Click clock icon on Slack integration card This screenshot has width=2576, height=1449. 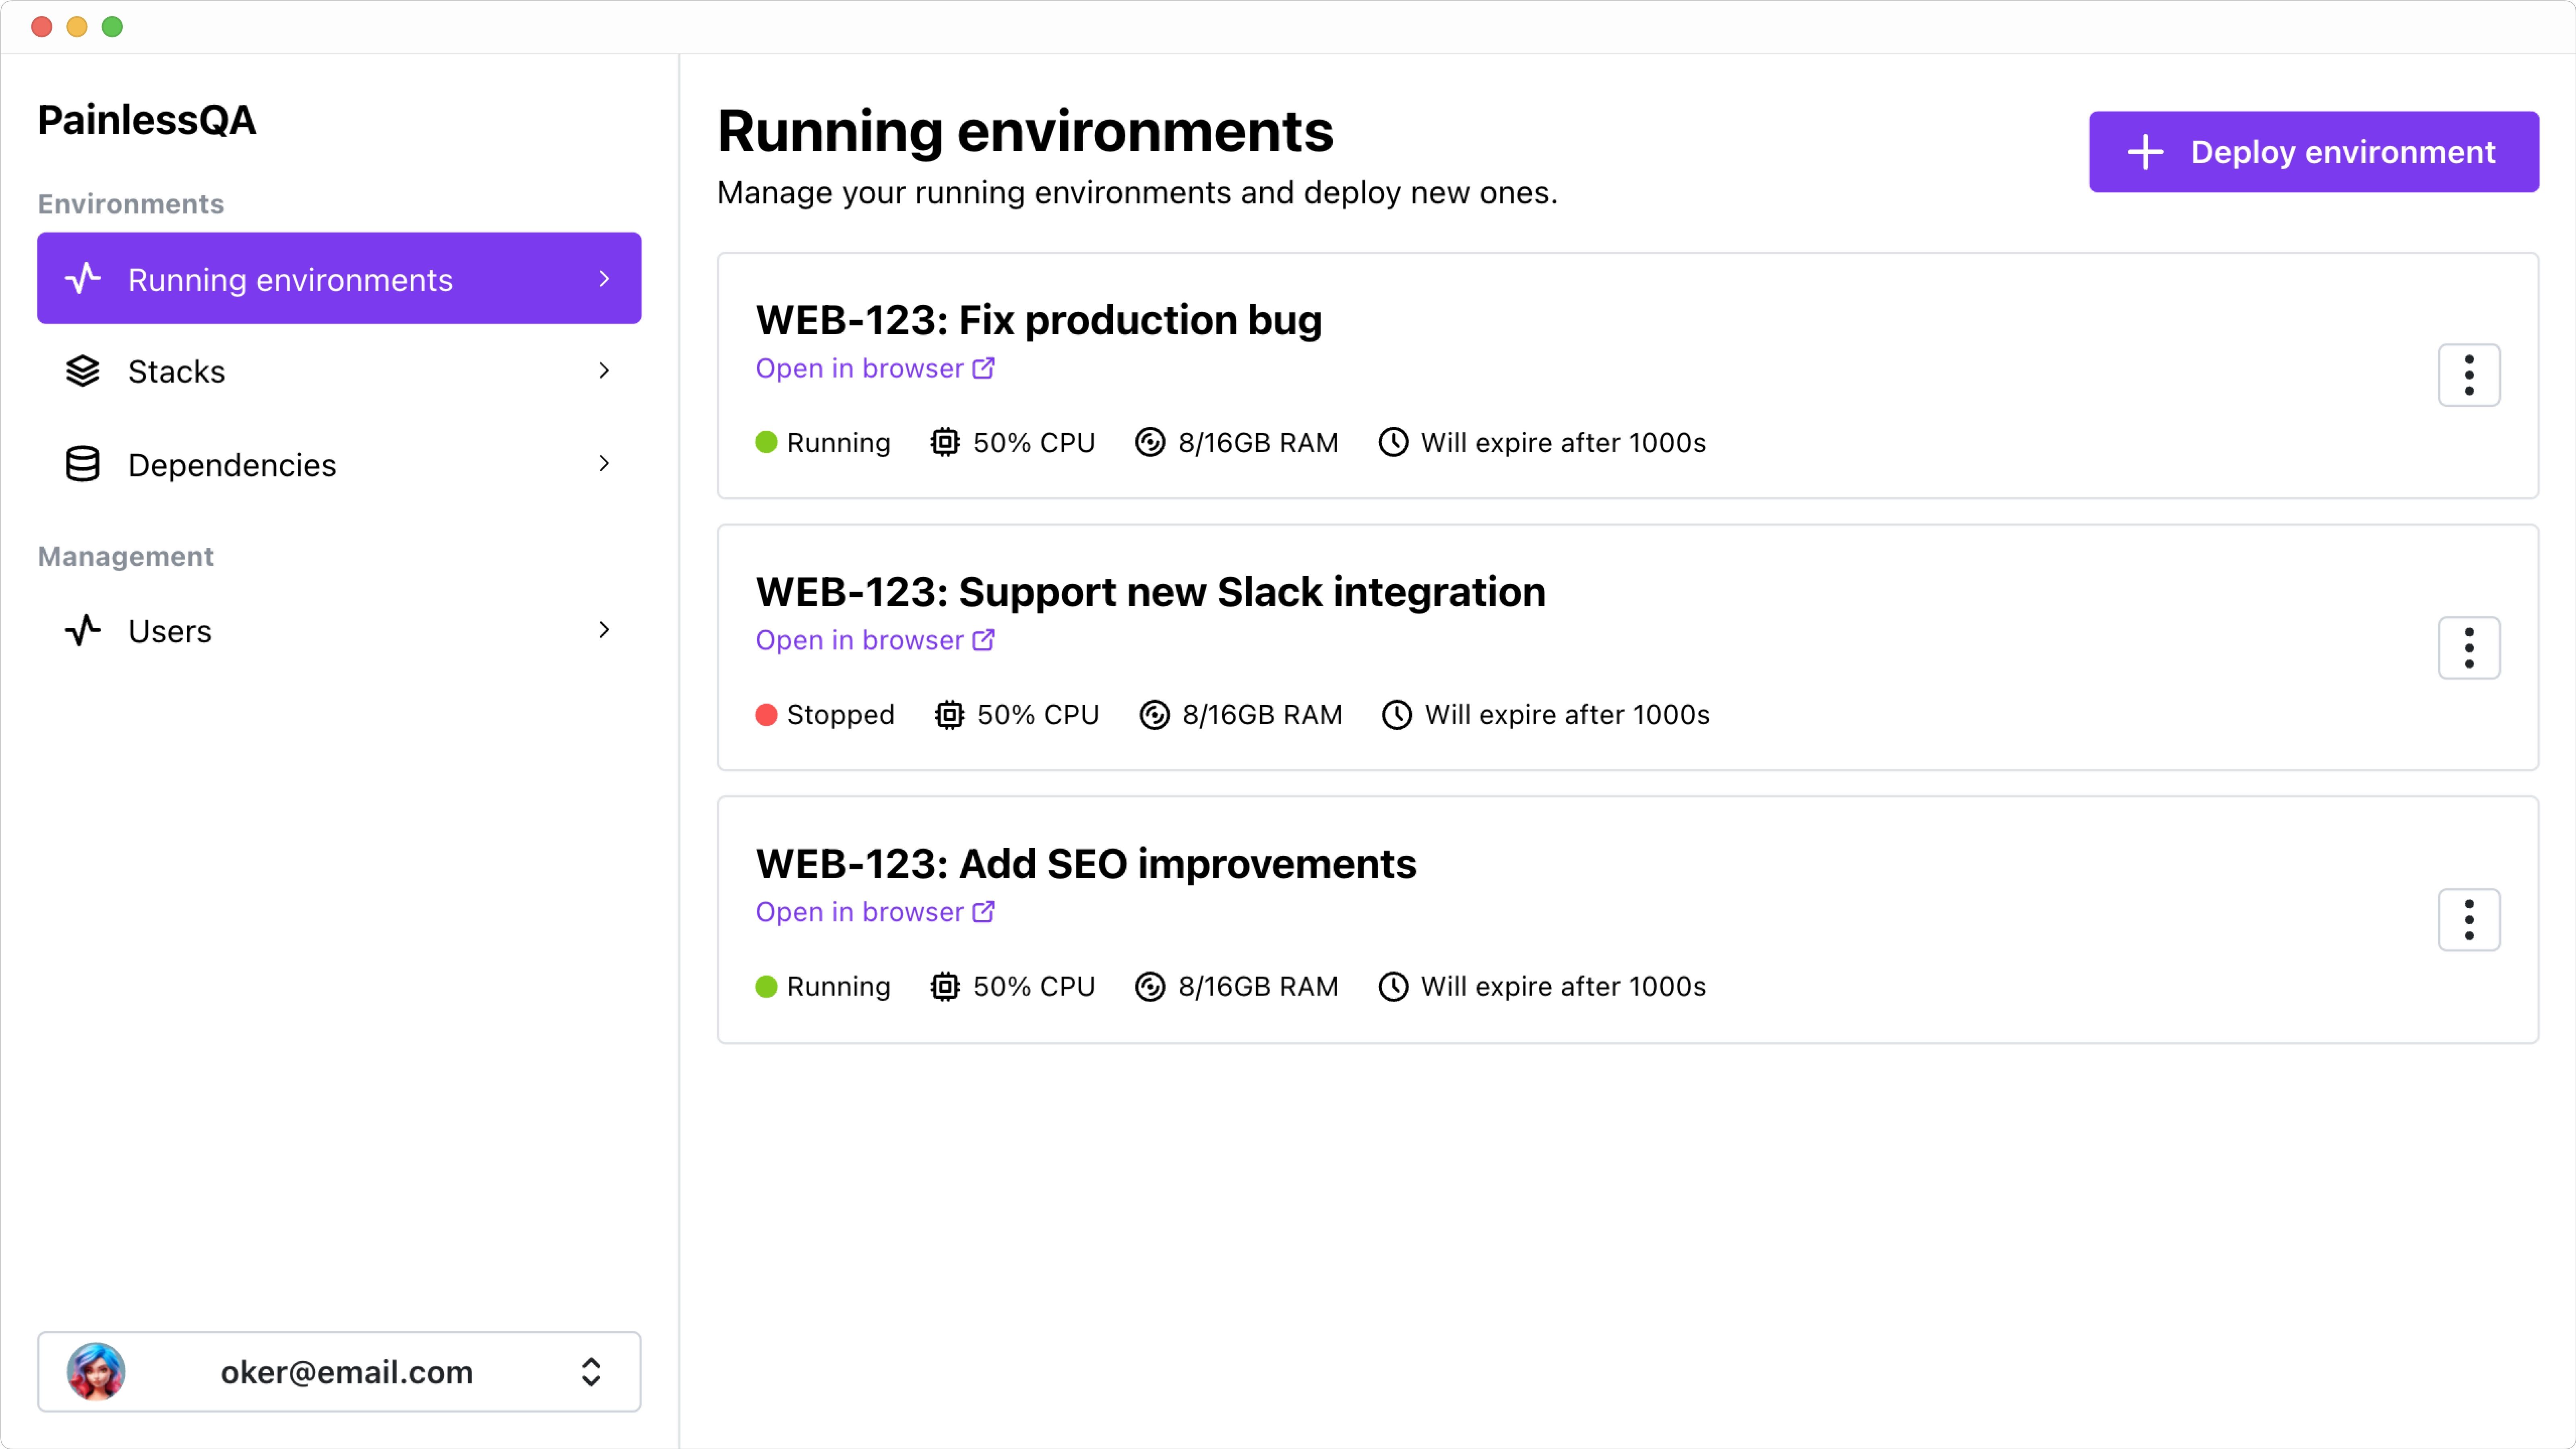[1397, 714]
